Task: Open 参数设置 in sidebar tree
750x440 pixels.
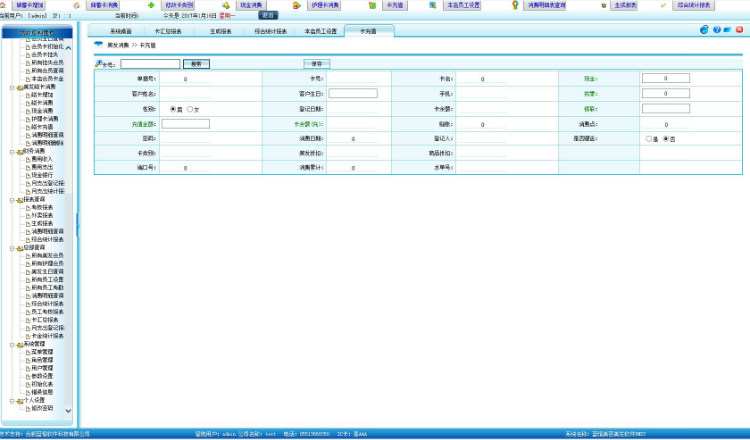Action: click(x=42, y=376)
